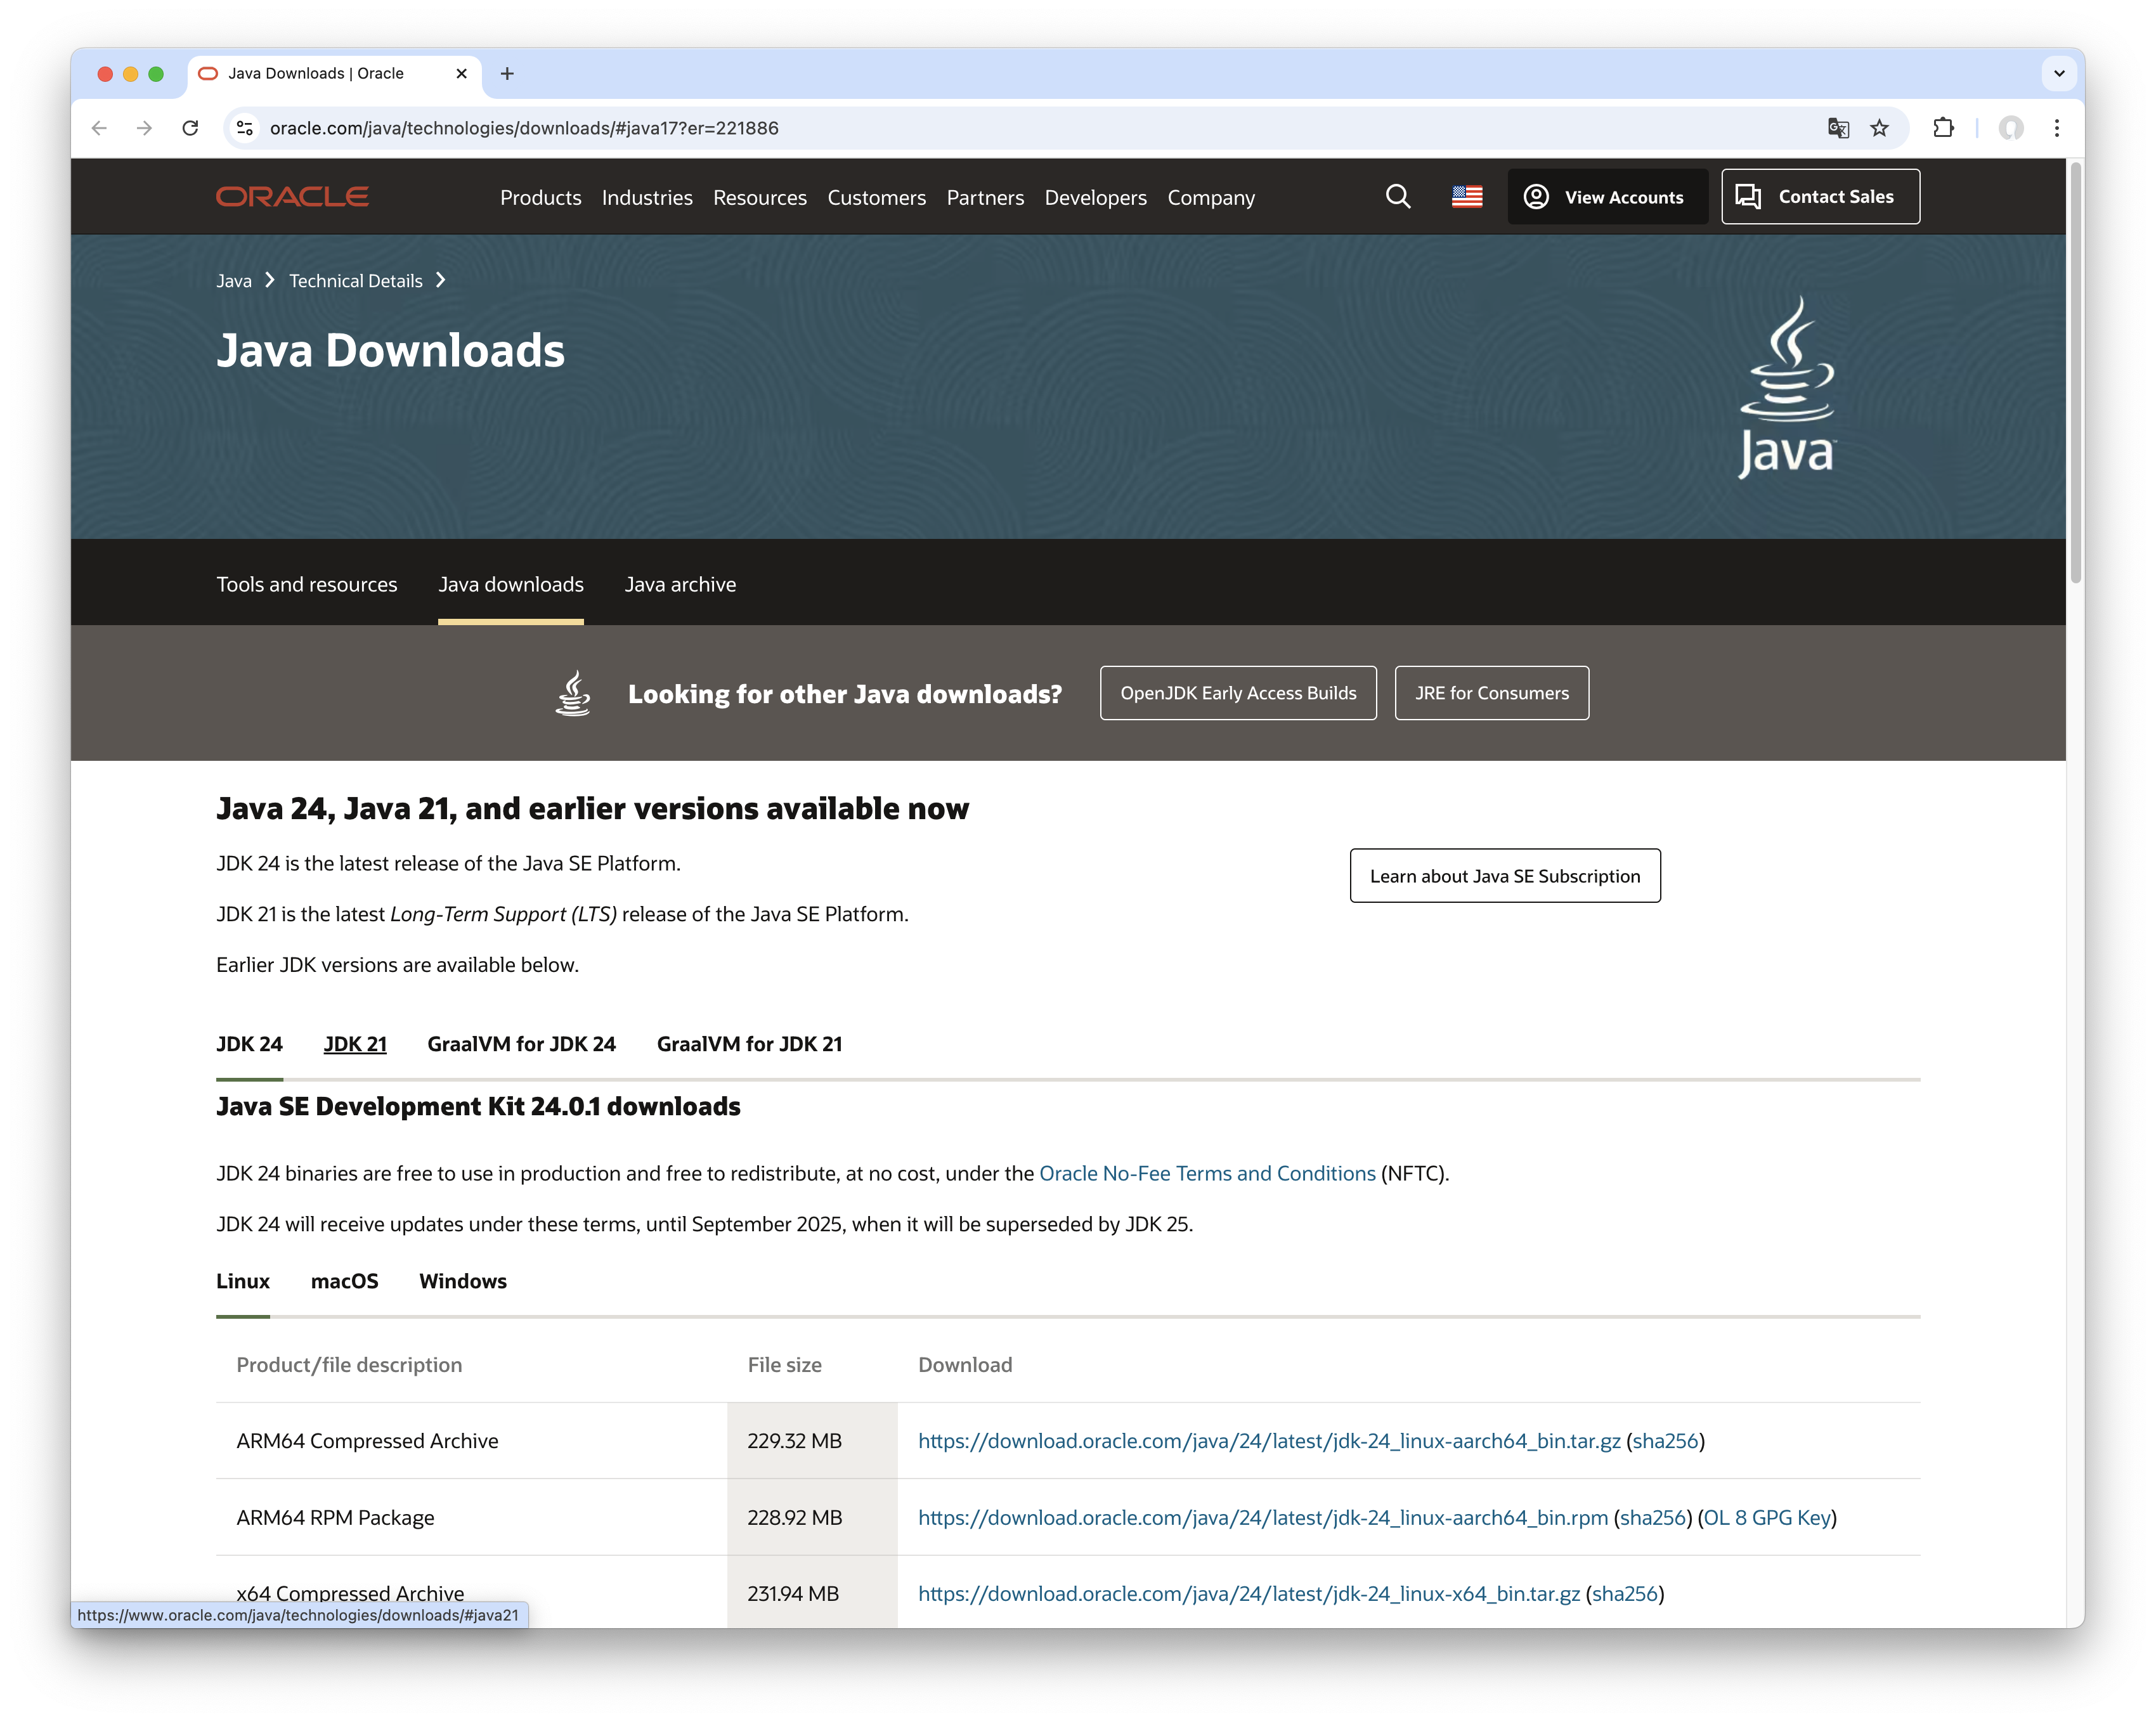Reload the Java Downloads page

[x=190, y=128]
